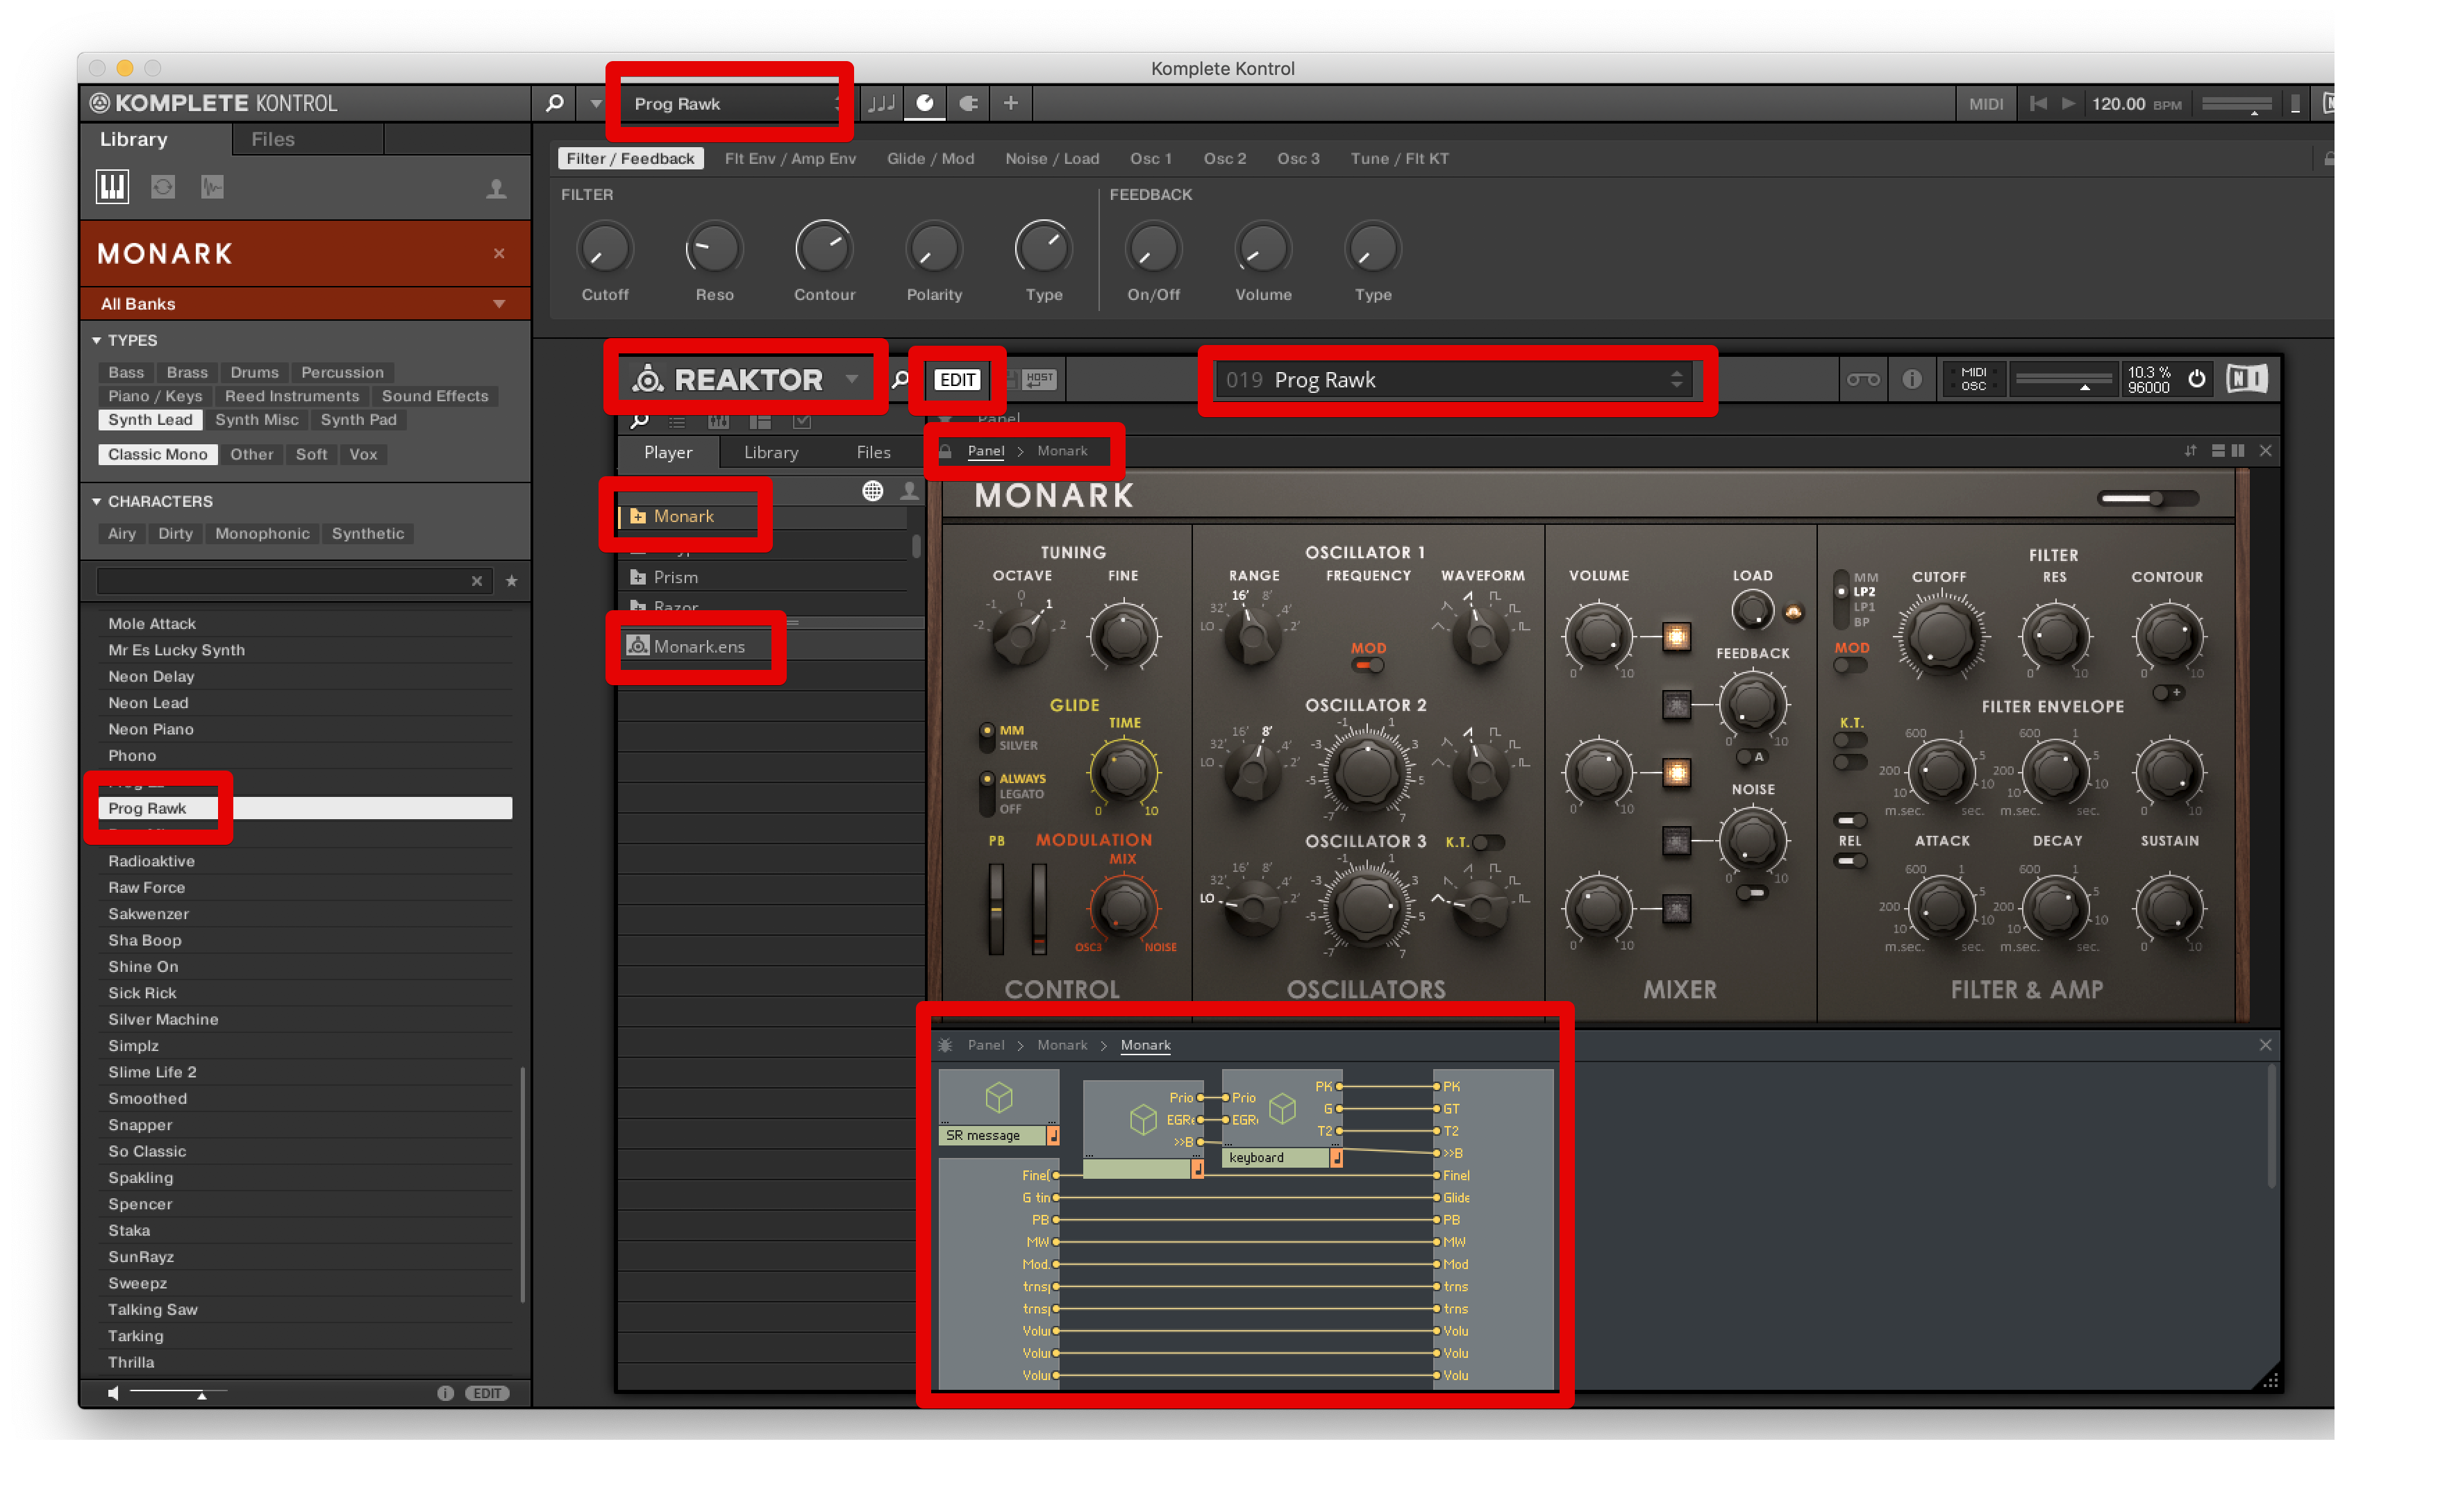Viewport: 2447px width, 1512px height.
Task: Clear the MONARK product filter X
Action: [x=499, y=254]
